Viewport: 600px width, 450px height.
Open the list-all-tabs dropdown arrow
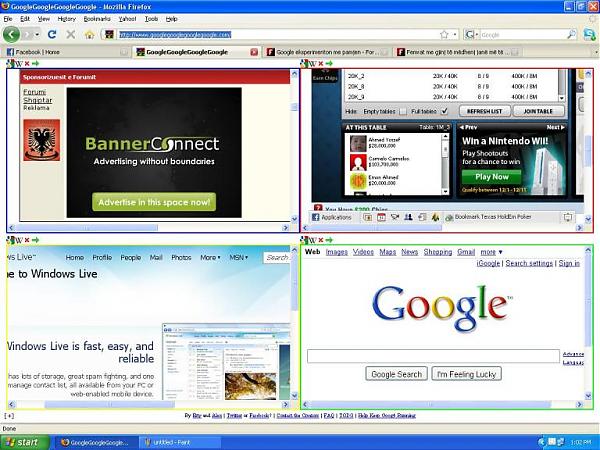[596, 52]
